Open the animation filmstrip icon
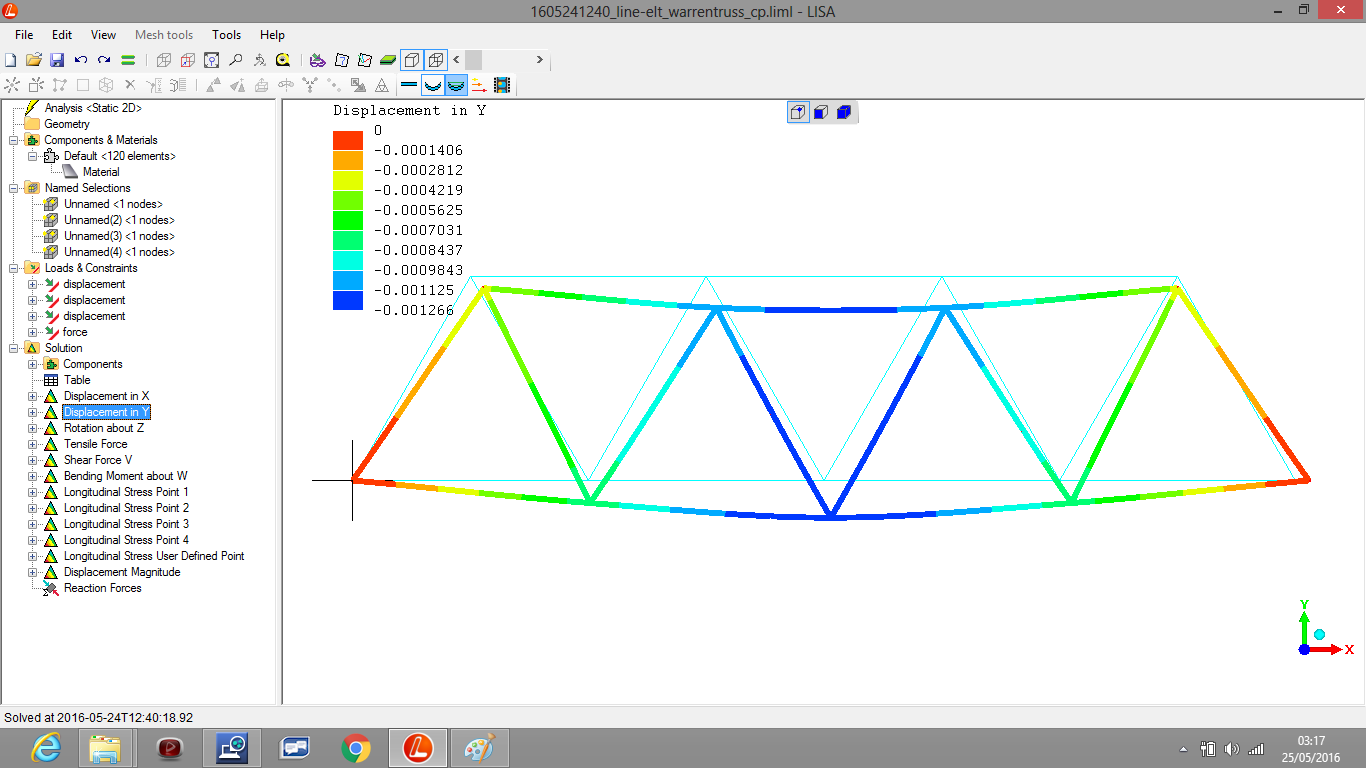This screenshot has height=768, width=1366. coord(502,86)
